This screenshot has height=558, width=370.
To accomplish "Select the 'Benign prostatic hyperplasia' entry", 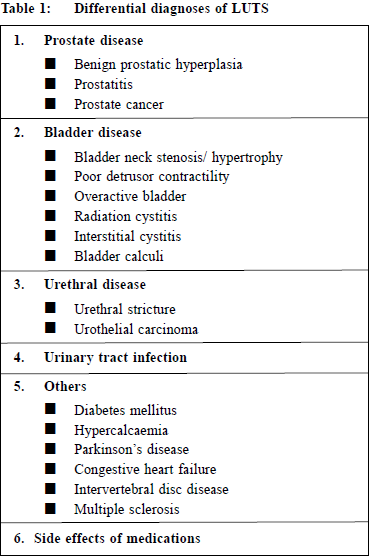I will click(158, 65).
